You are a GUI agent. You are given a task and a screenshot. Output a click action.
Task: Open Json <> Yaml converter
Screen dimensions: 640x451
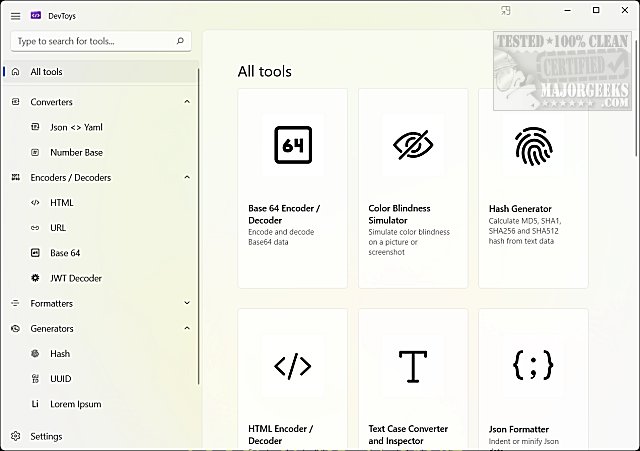76,127
